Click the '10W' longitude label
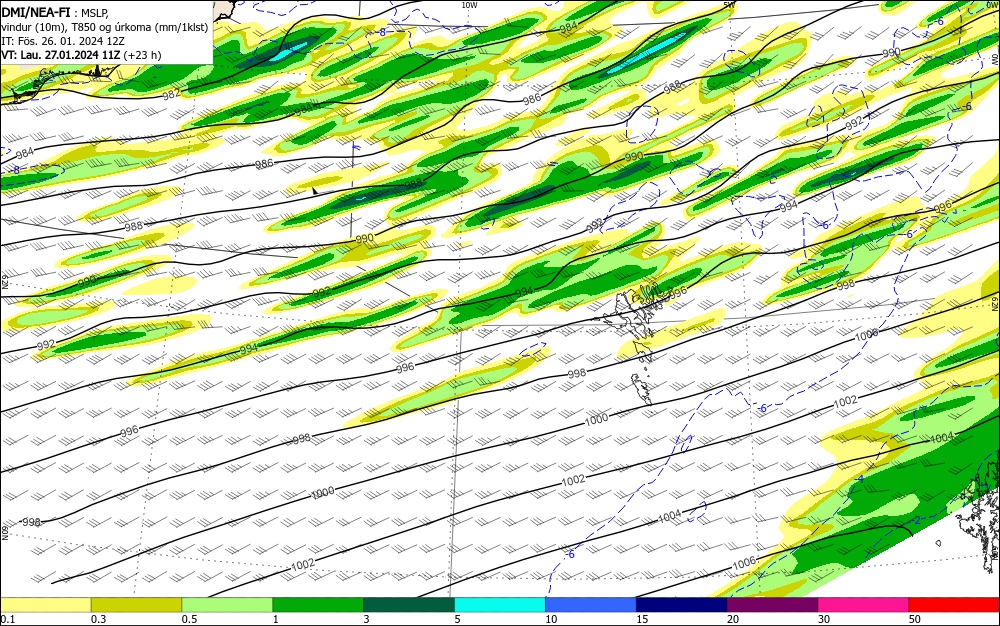1000x626 pixels. click(469, 5)
